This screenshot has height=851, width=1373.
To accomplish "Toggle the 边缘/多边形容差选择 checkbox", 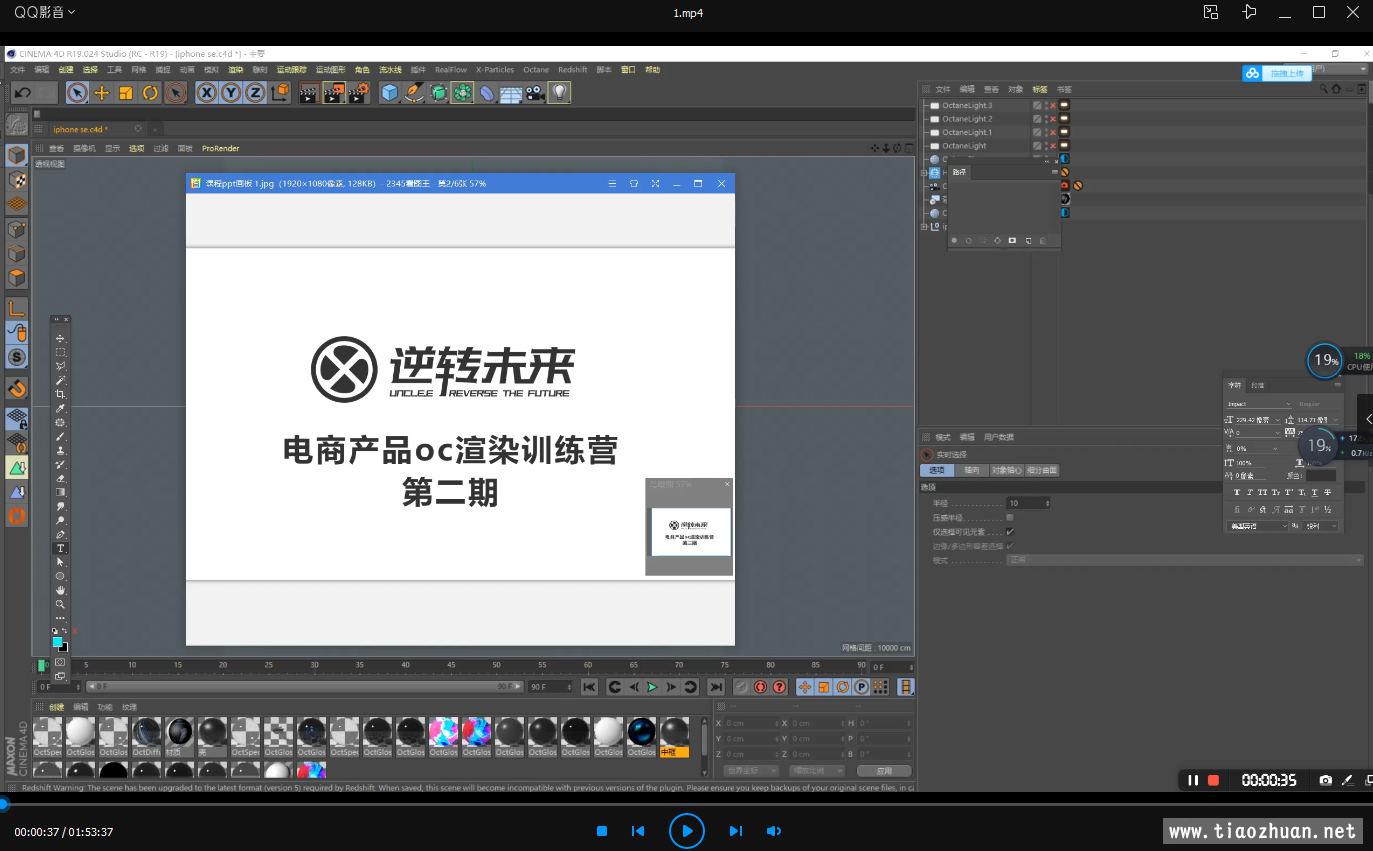I will click(x=1010, y=545).
